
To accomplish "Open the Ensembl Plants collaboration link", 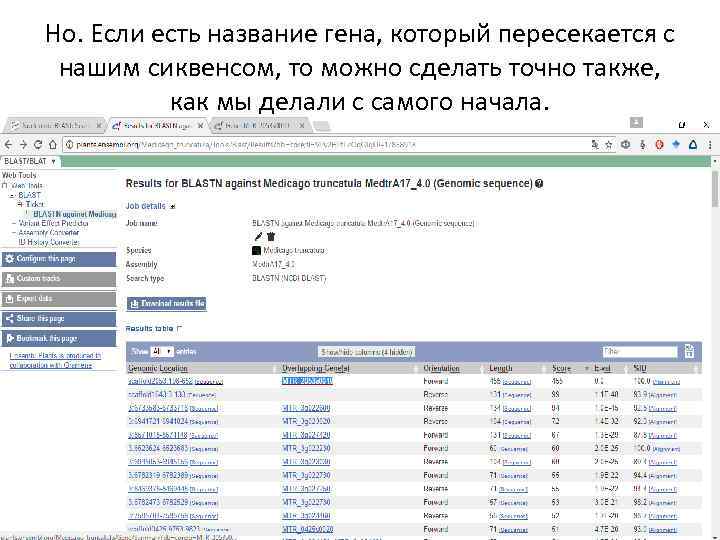I will (x=55, y=360).
